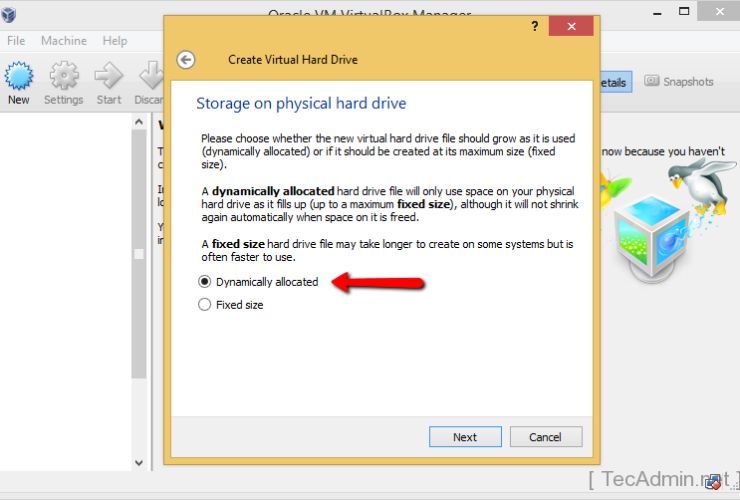Switch to the Snapshots view
Viewport: 740px width, 500px height.
click(679, 82)
